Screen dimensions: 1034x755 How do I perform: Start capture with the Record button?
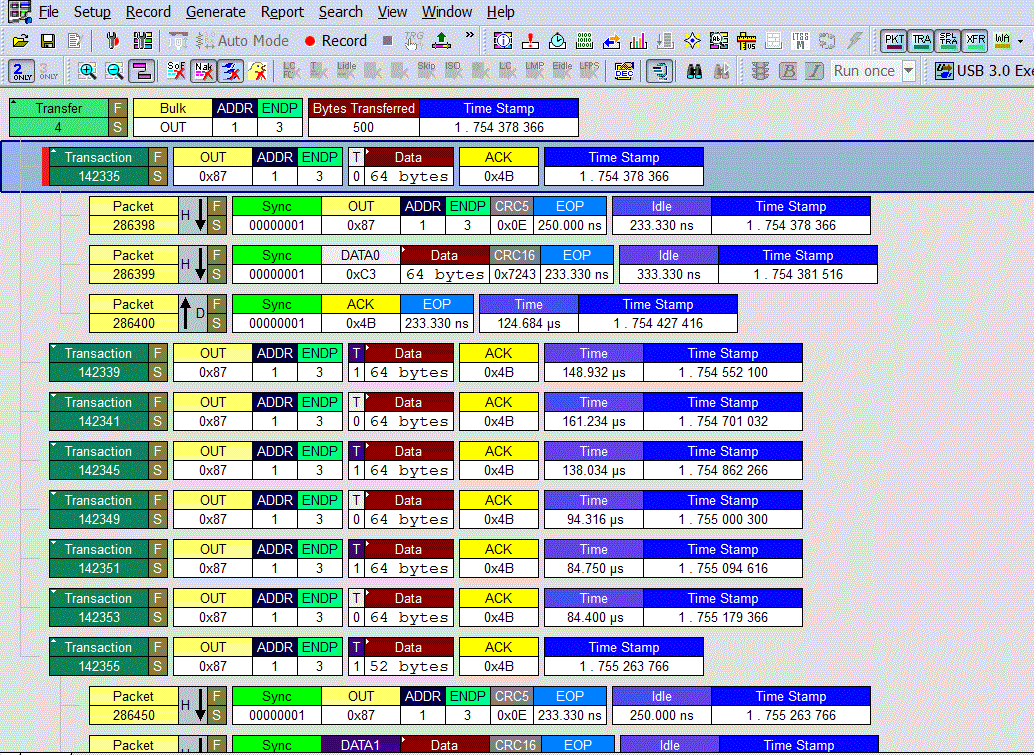336,41
